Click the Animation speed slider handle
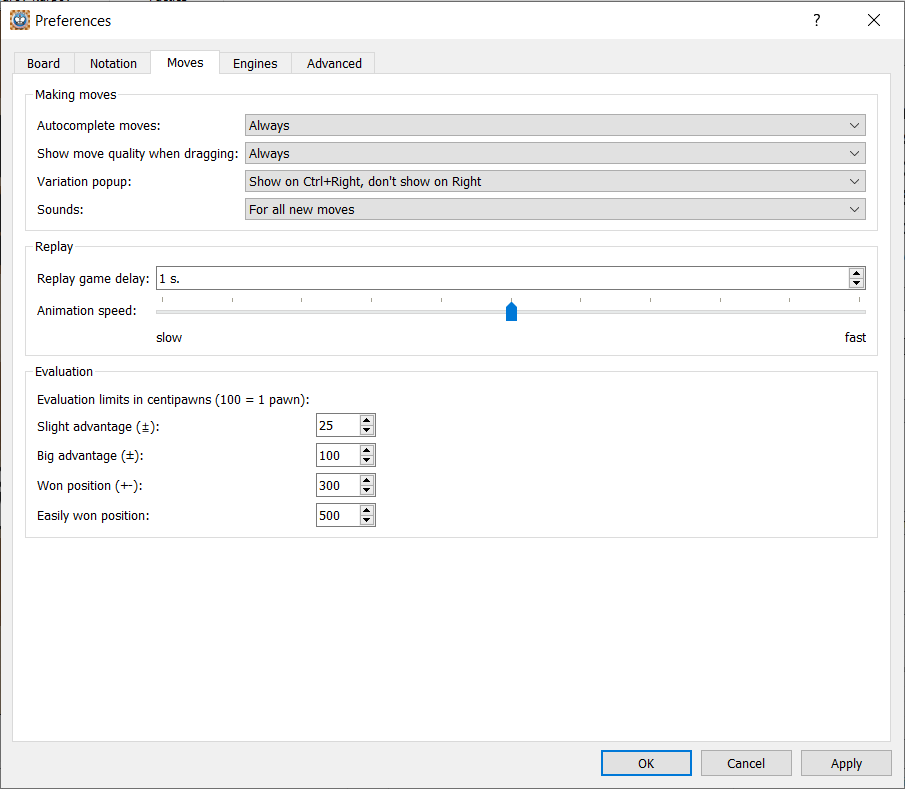The image size is (905, 789). (x=511, y=312)
